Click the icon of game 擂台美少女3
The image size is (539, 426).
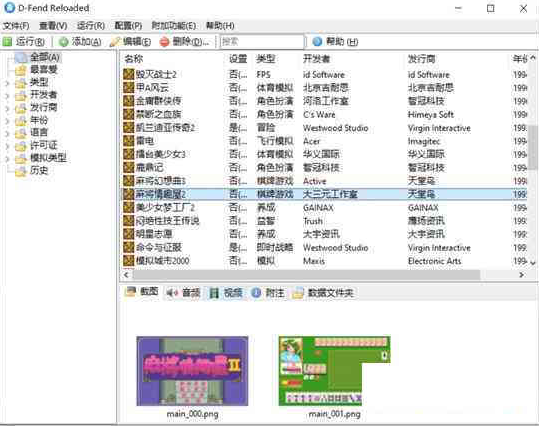pos(129,154)
